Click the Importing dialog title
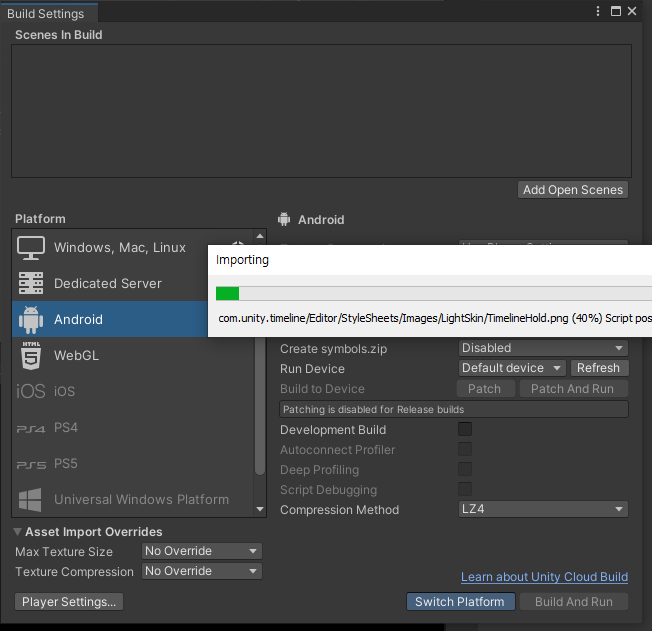 click(242, 260)
